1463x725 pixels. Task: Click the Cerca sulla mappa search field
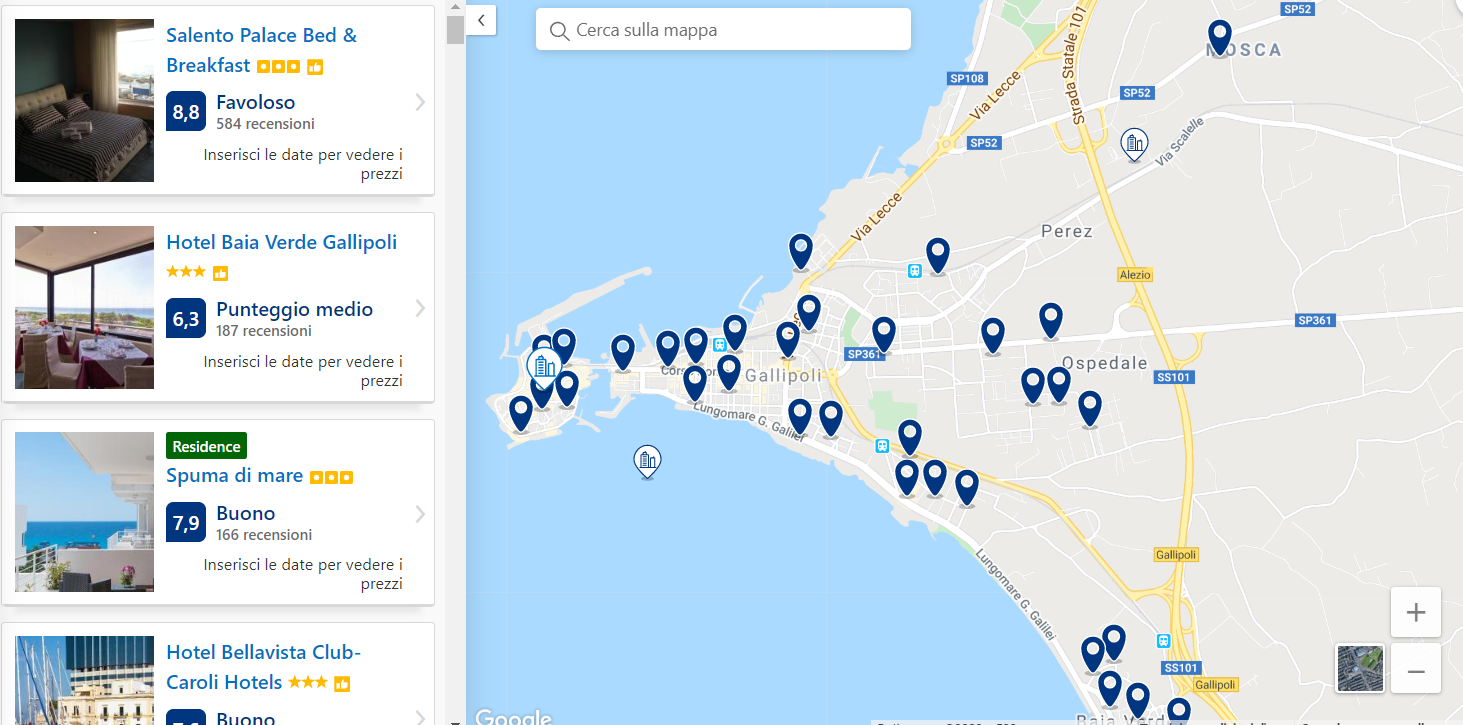[723, 30]
